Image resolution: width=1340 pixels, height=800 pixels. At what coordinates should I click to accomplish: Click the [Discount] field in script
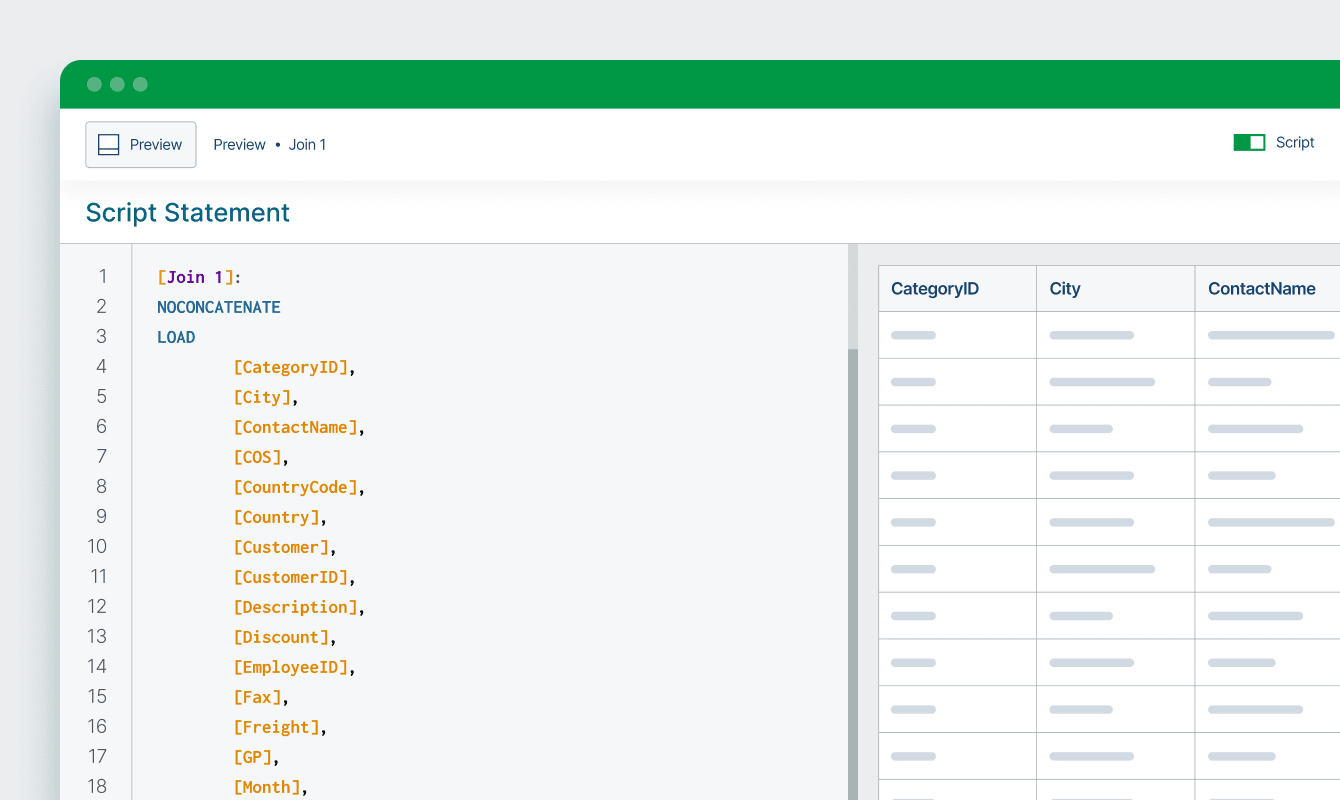click(x=281, y=637)
